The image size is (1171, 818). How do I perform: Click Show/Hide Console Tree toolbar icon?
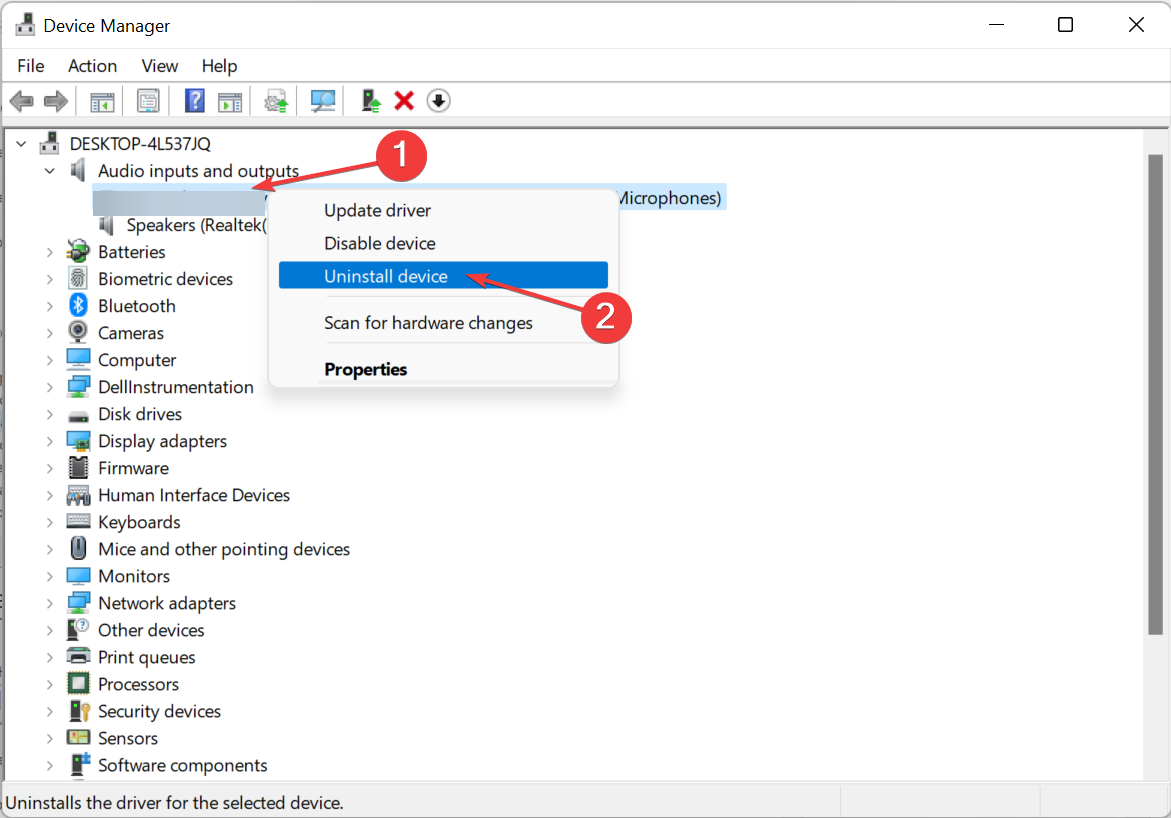pos(102,101)
